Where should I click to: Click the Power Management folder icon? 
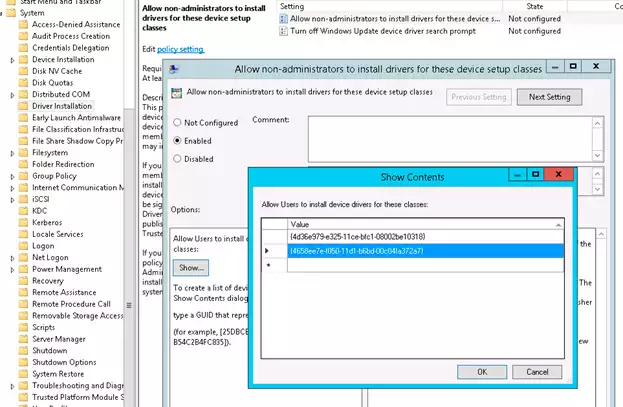click(24, 269)
